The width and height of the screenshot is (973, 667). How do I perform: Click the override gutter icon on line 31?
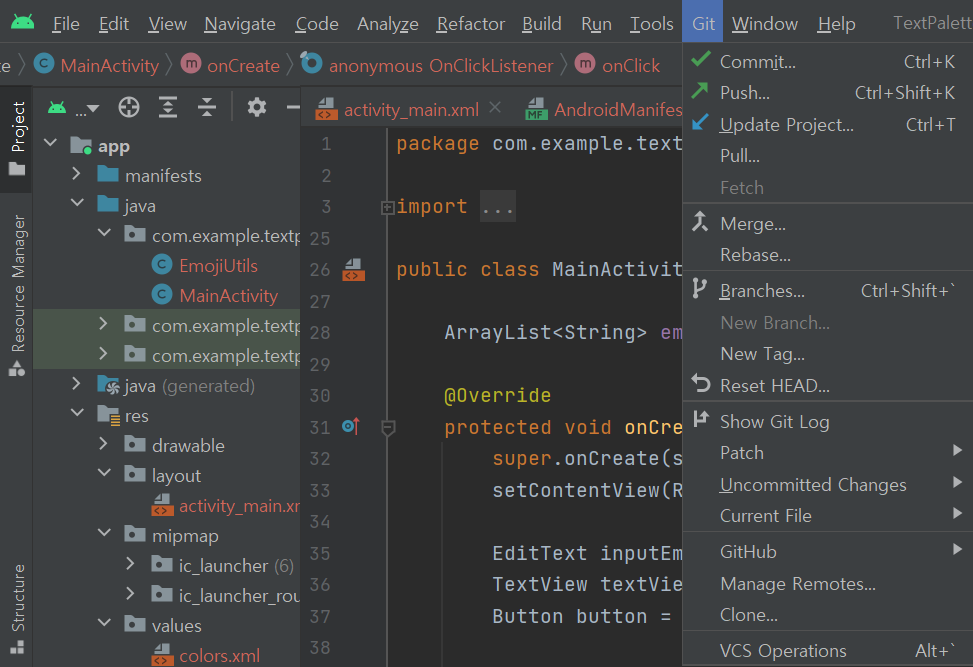click(x=351, y=426)
